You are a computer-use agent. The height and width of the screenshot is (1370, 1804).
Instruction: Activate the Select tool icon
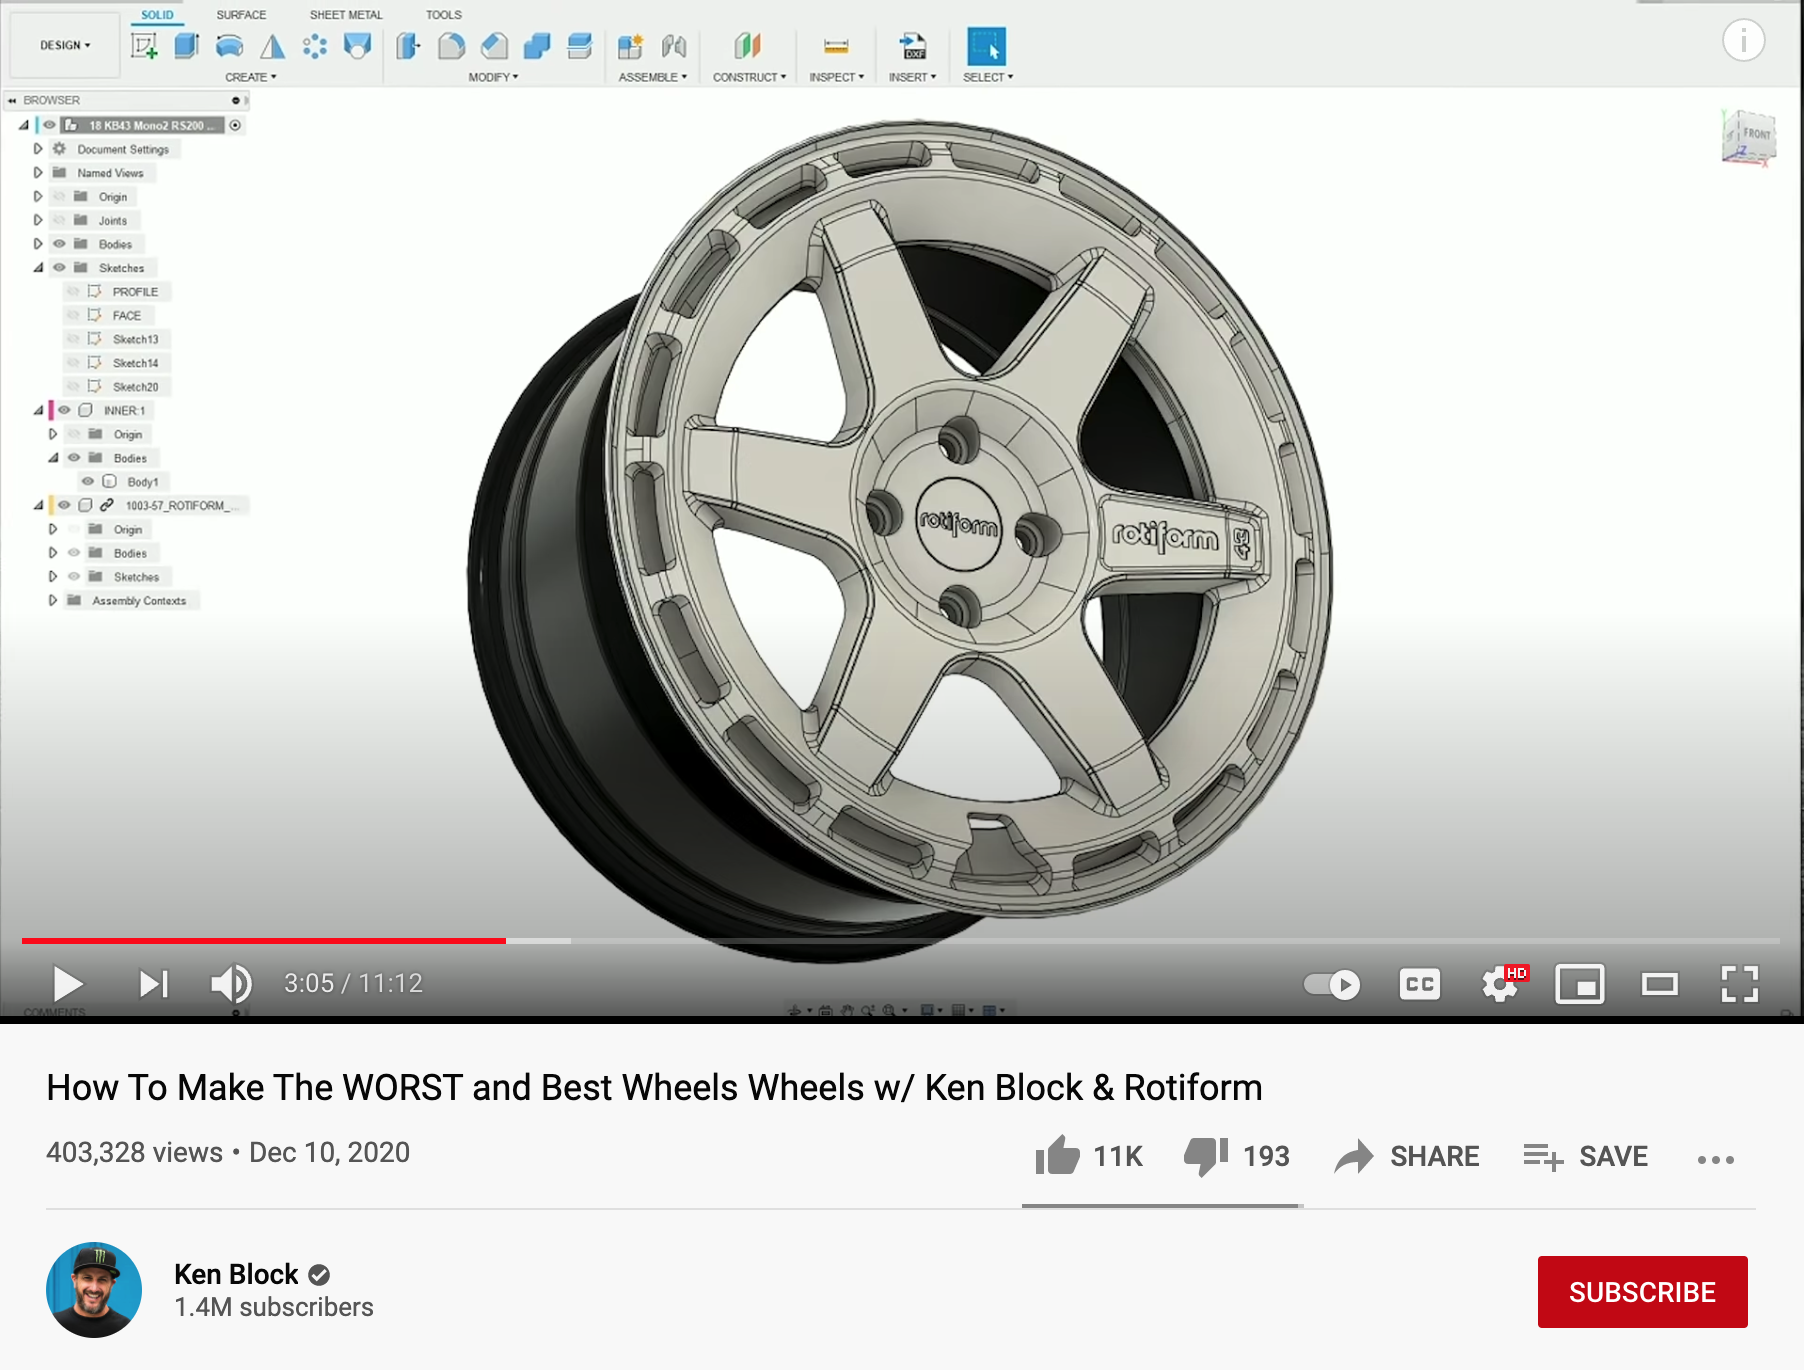(987, 47)
